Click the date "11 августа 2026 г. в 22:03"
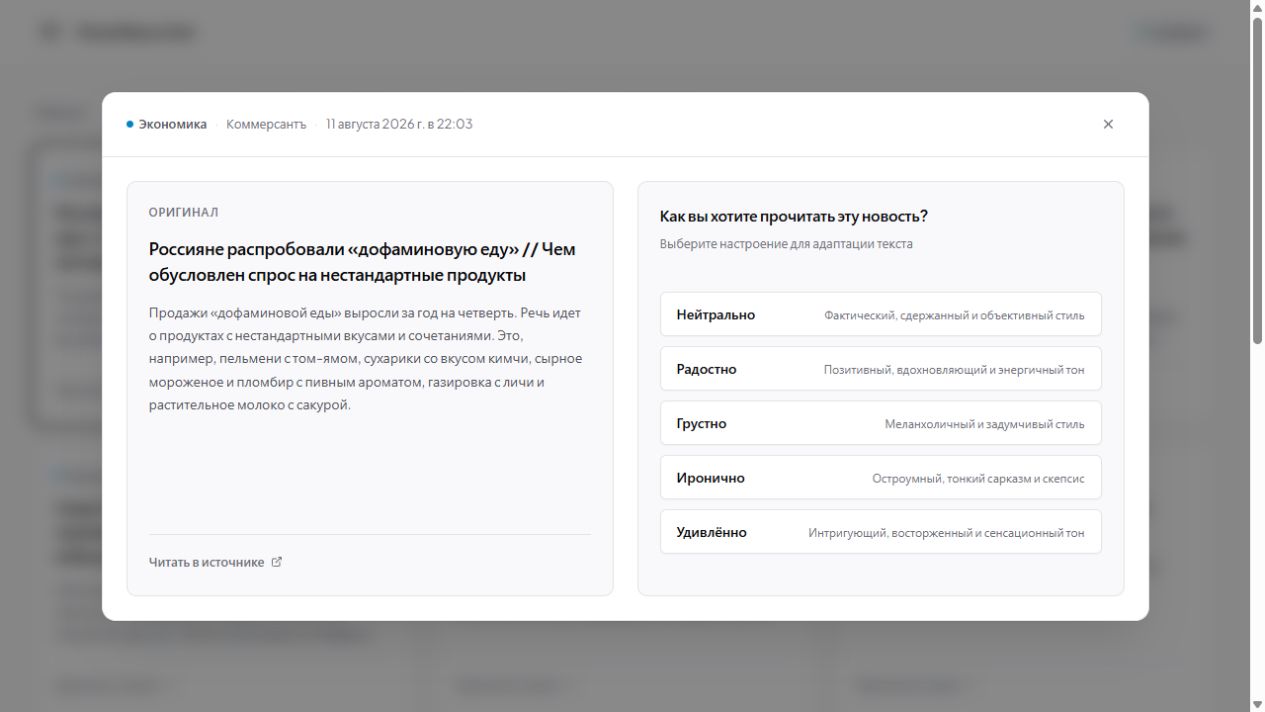Viewport: 1265px width, 712px height. point(399,125)
